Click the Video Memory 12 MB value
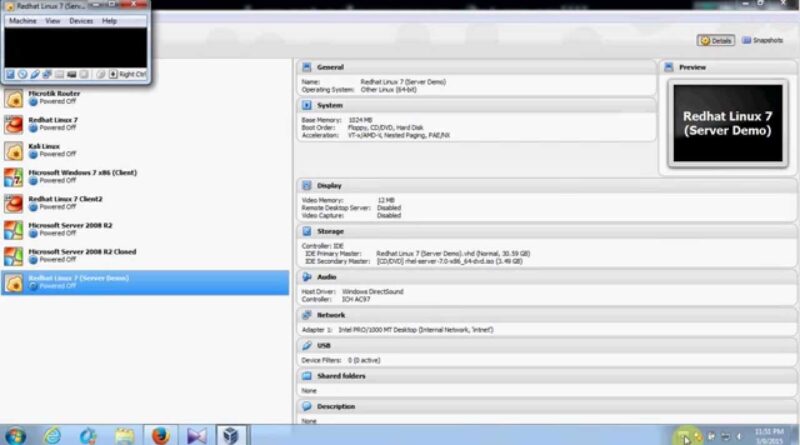The image size is (800, 445). pos(386,200)
